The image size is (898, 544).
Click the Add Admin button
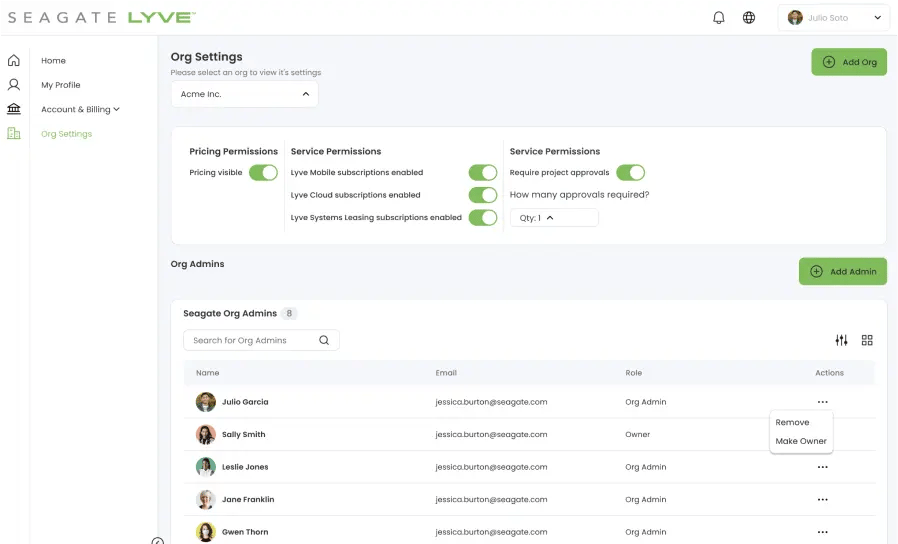pyautogui.click(x=842, y=271)
